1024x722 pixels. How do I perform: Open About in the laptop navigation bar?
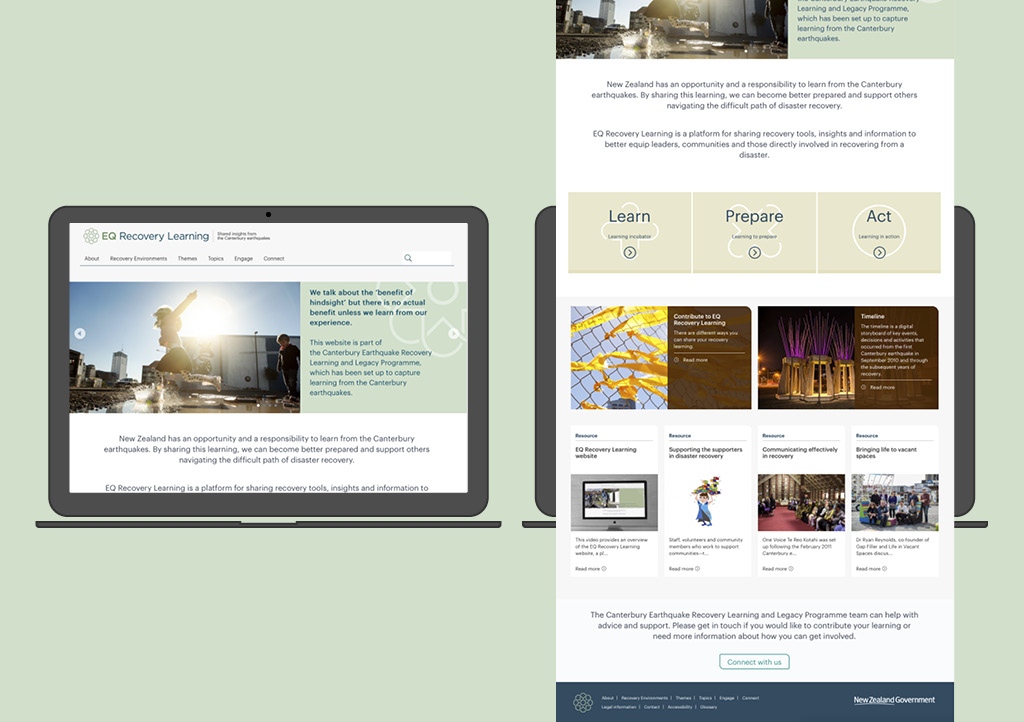[91, 259]
